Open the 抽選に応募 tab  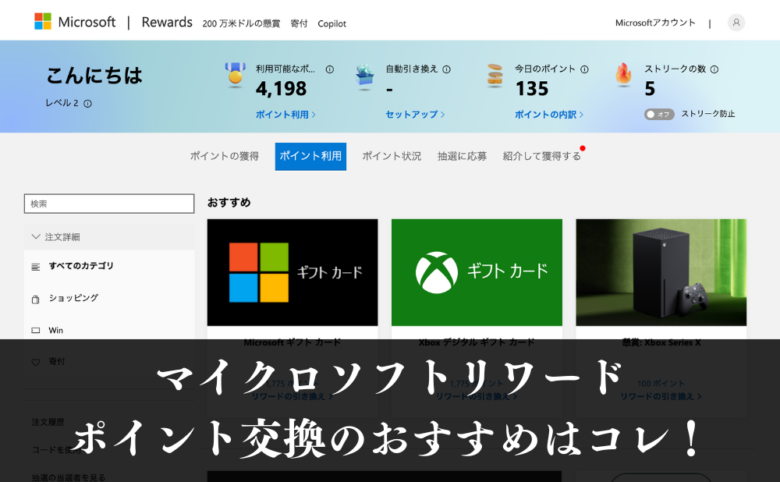tap(462, 156)
